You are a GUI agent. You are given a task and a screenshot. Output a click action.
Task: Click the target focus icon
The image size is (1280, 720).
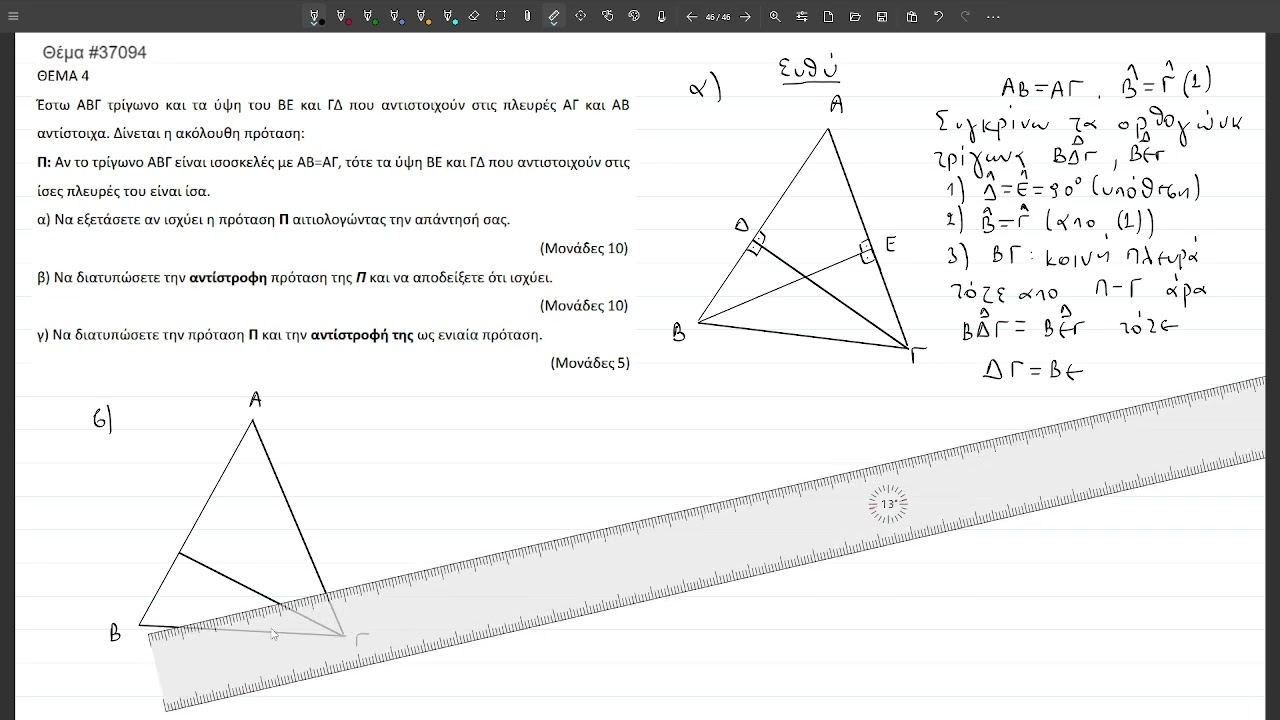(581, 16)
